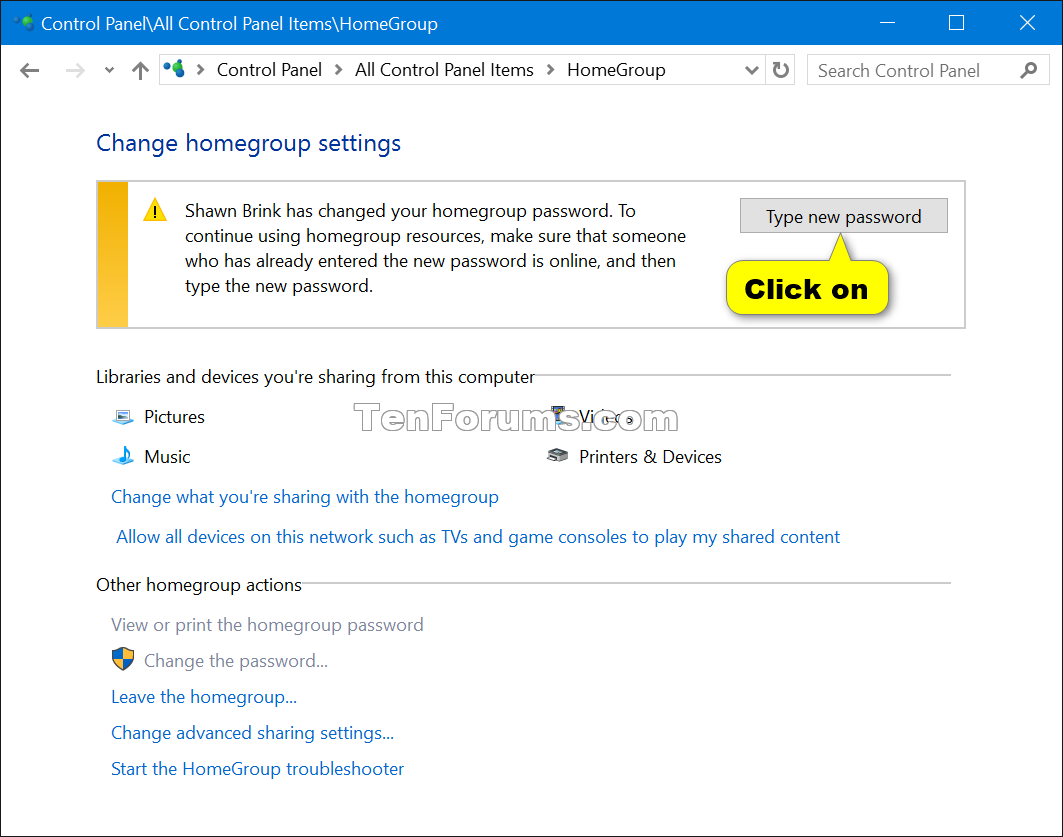The width and height of the screenshot is (1063, 837).
Task: Open Leave the homegroup link
Action: pyautogui.click(x=204, y=697)
